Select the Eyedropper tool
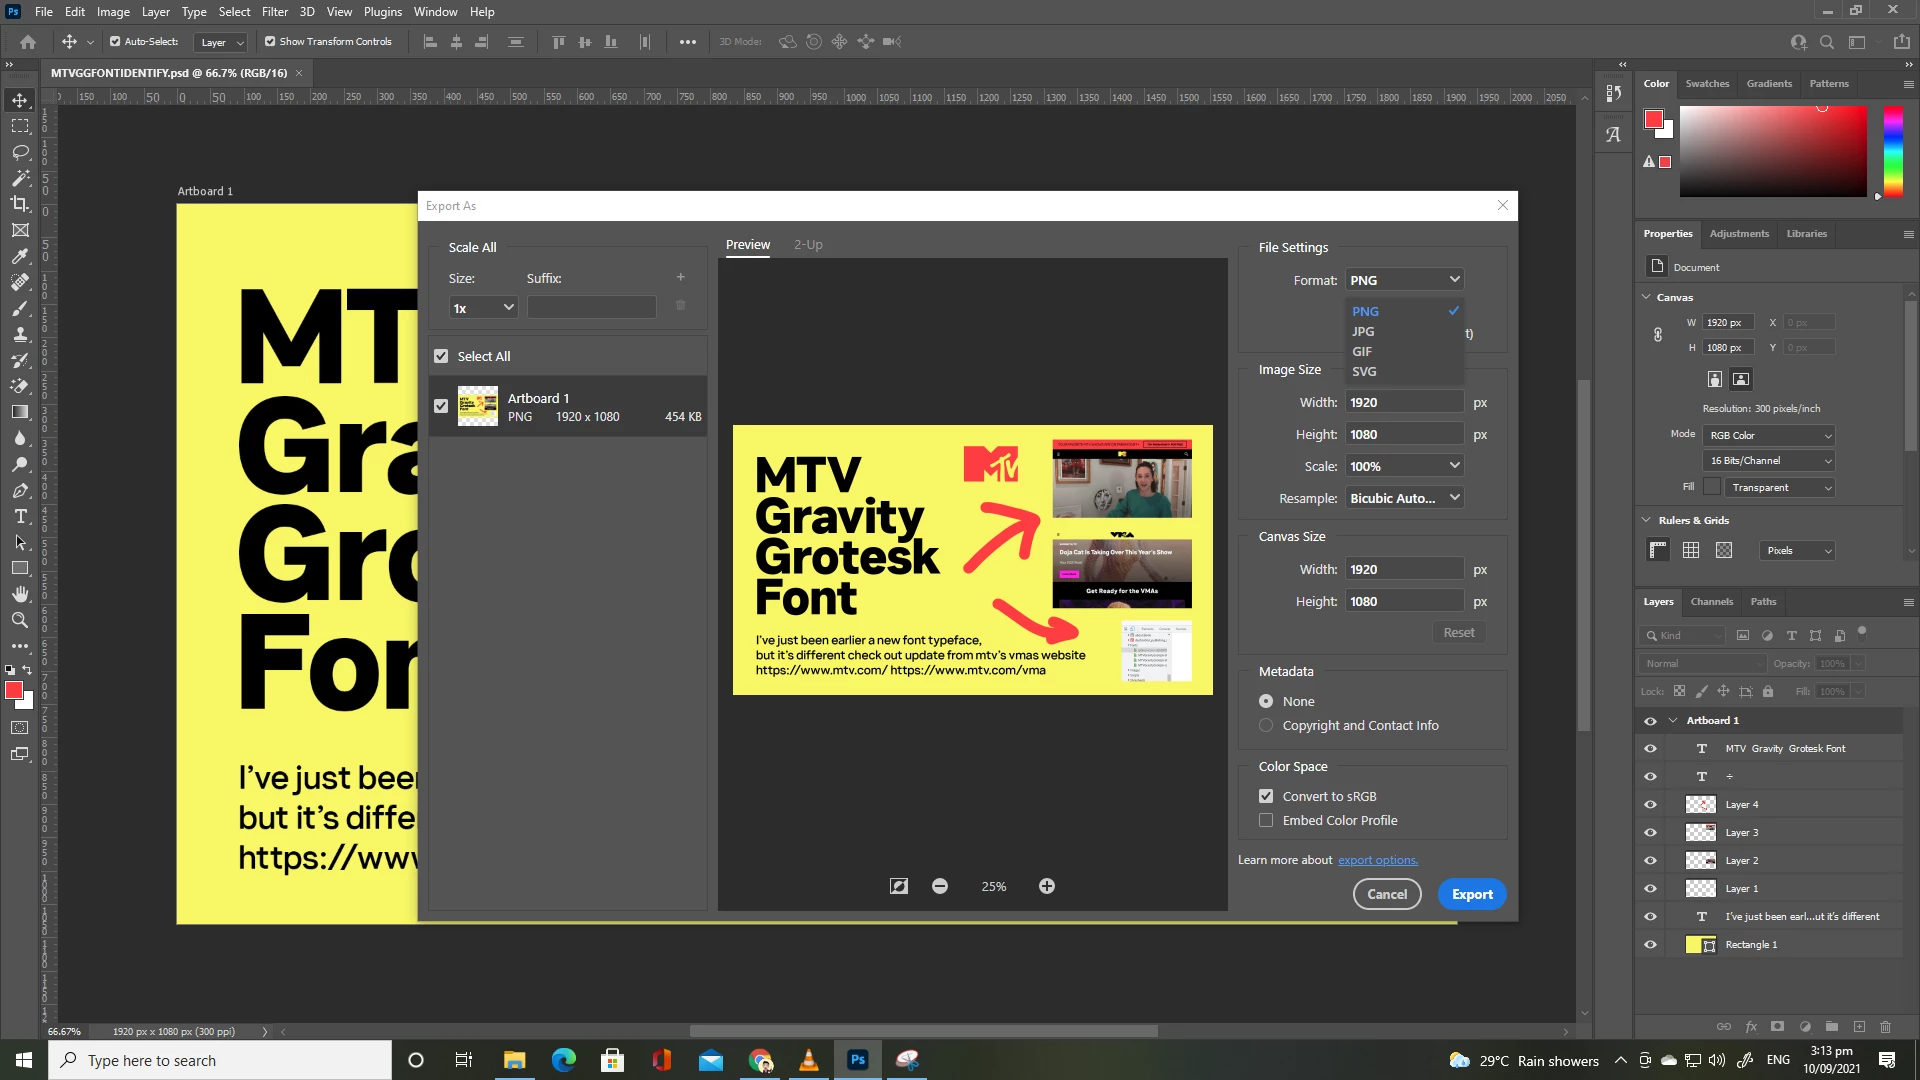Viewport: 1920px width, 1080px height. (20, 256)
